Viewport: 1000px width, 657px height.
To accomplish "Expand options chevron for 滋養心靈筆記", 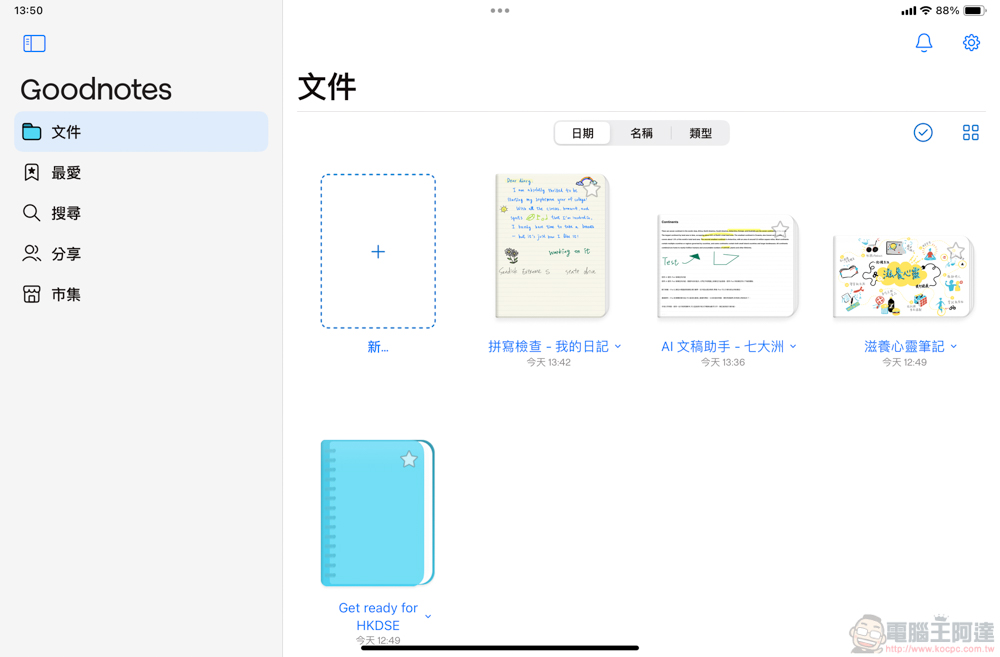I will pos(953,346).
